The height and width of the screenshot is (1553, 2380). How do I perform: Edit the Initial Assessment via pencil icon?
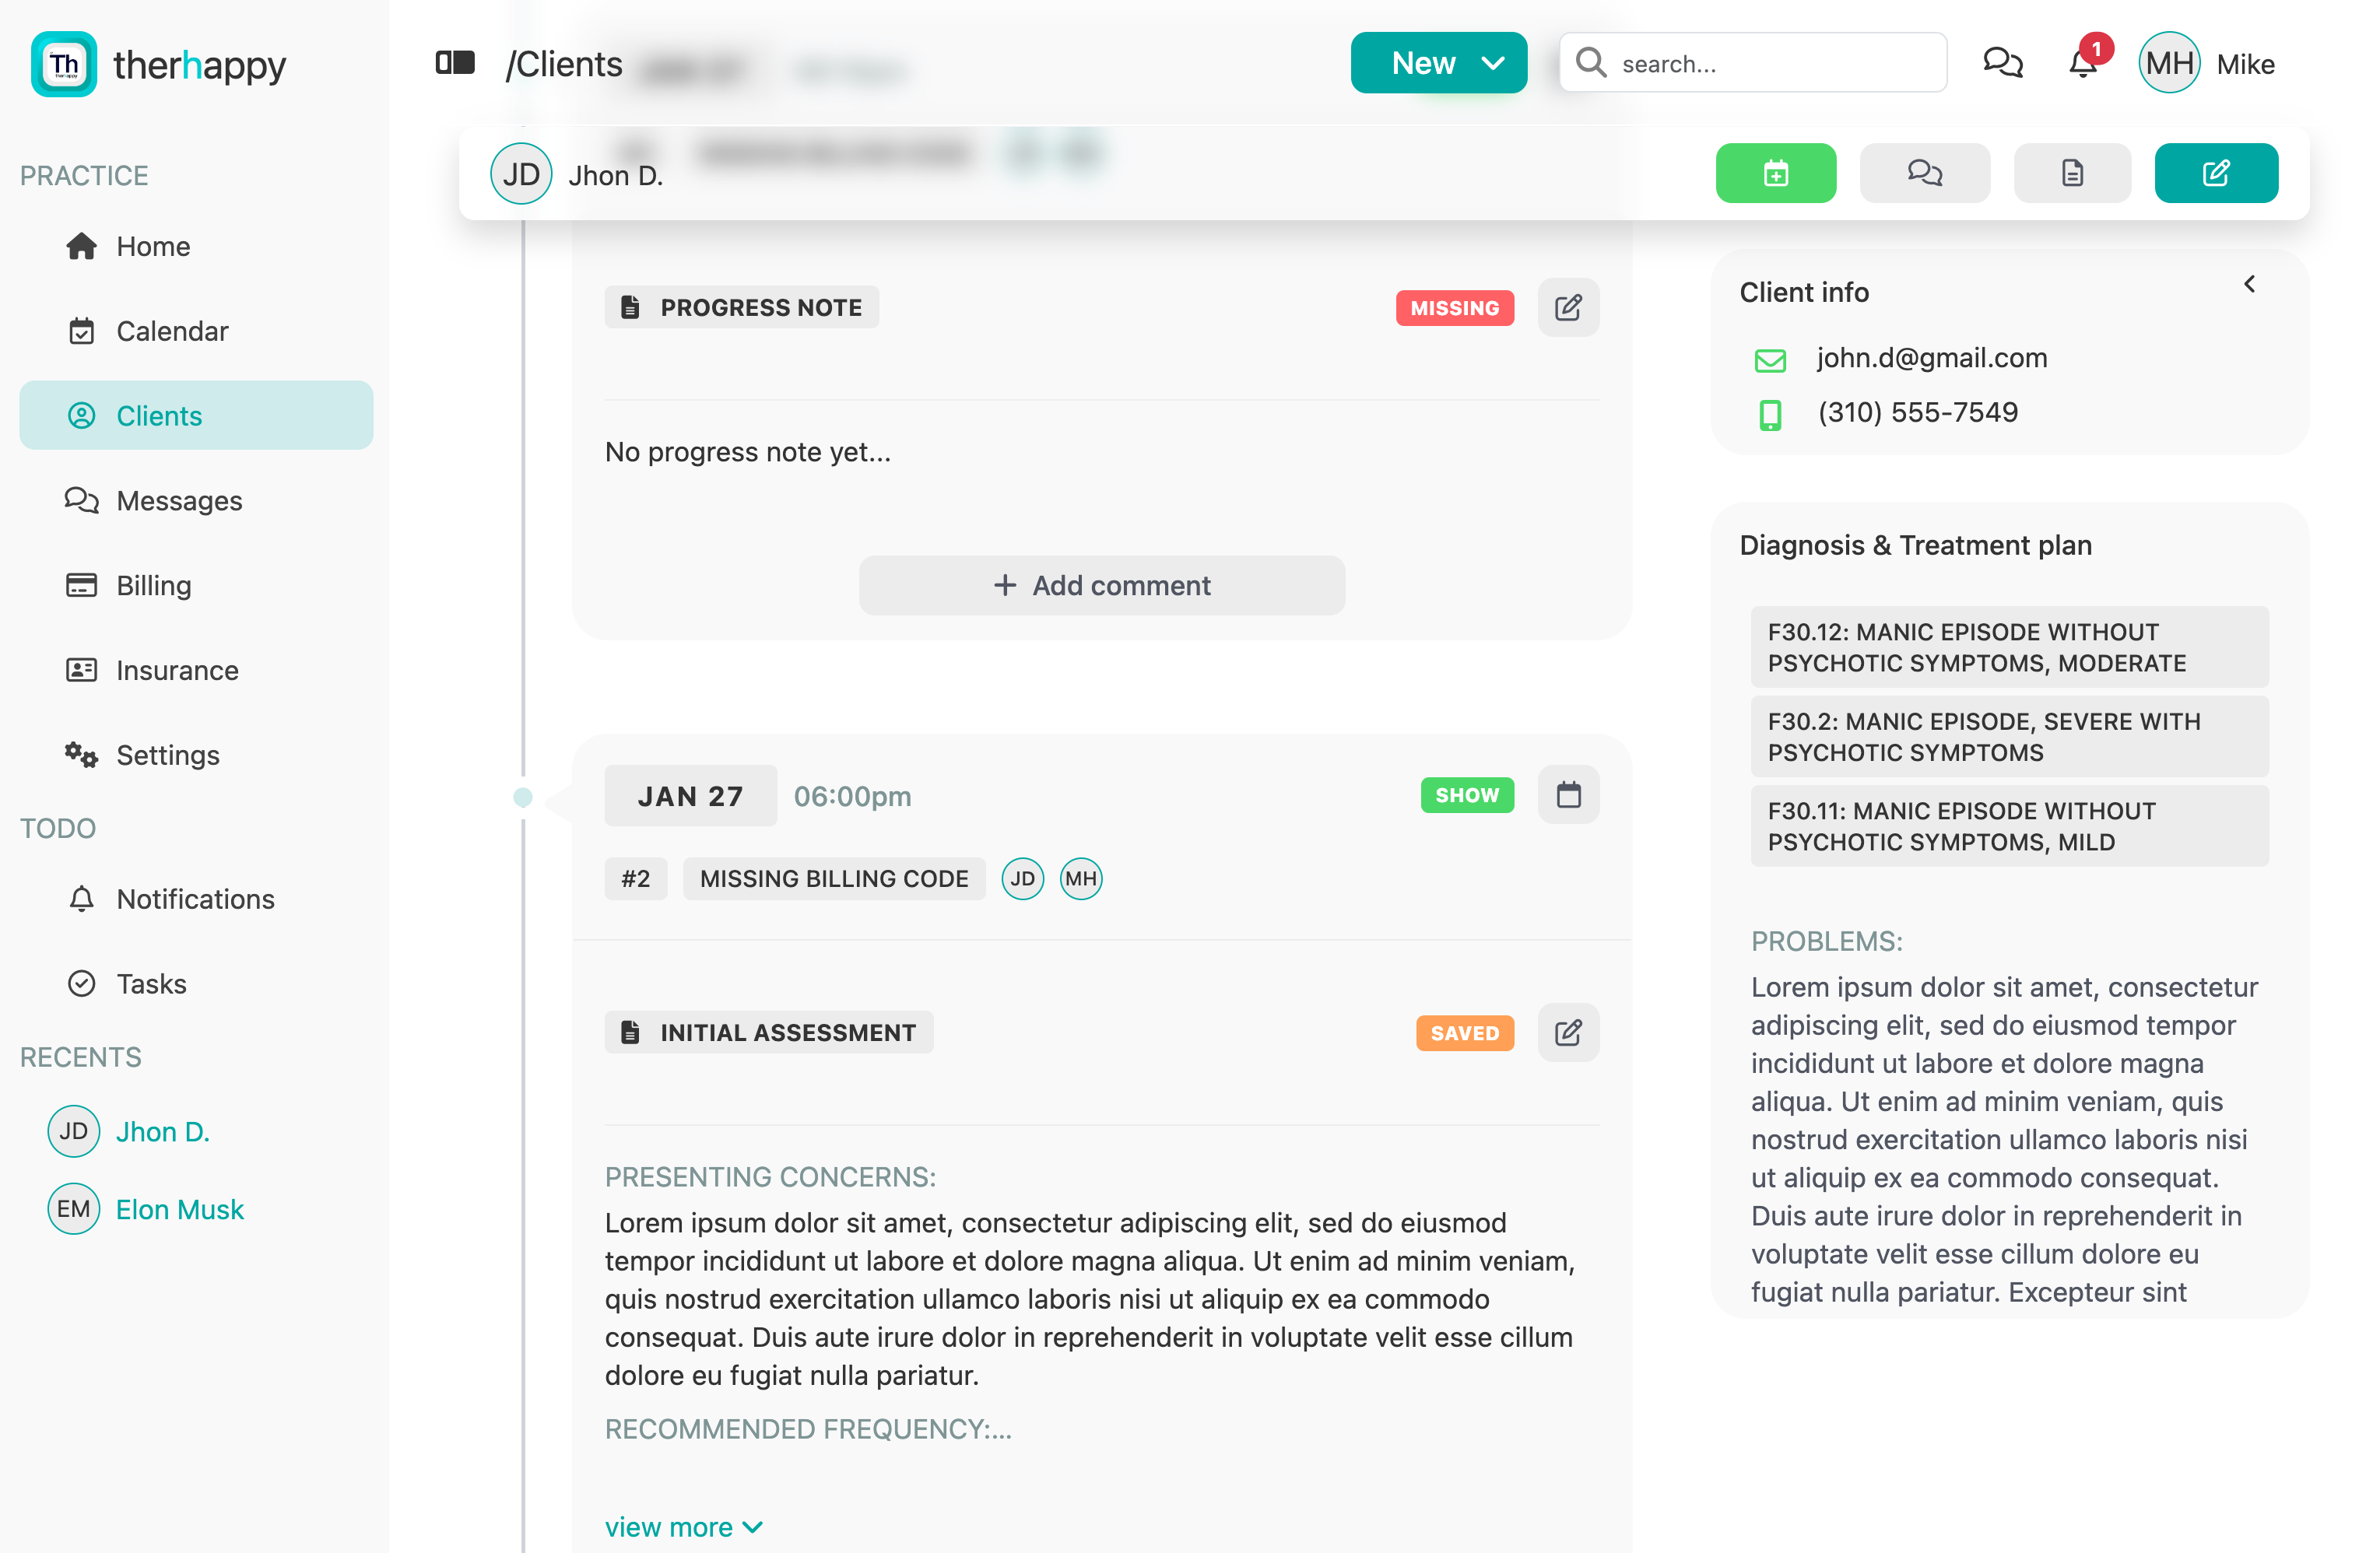click(x=1567, y=1032)
